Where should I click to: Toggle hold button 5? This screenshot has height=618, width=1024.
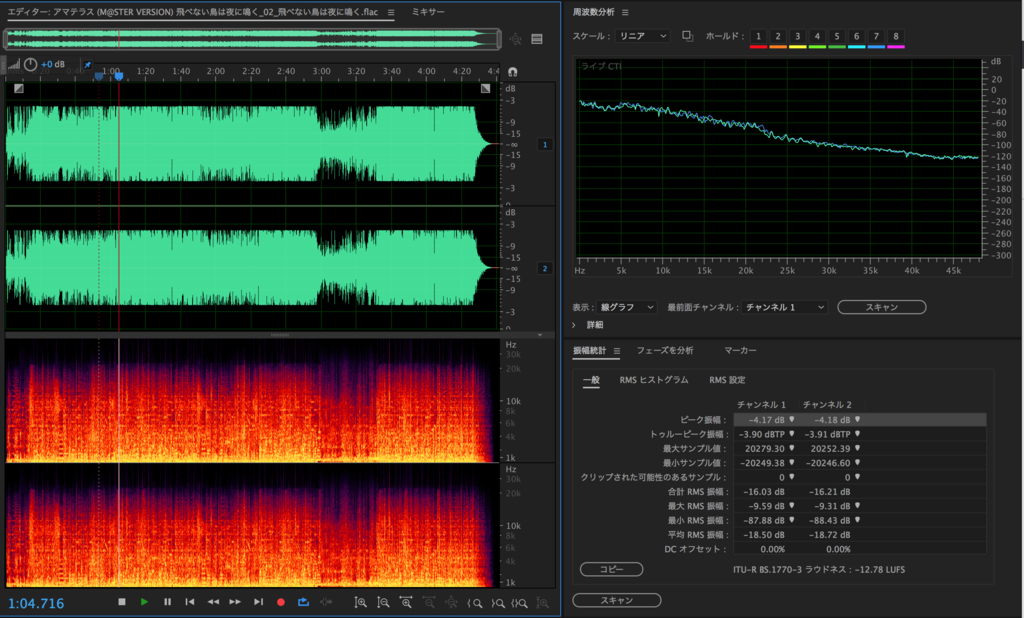(x=837, y=37)
